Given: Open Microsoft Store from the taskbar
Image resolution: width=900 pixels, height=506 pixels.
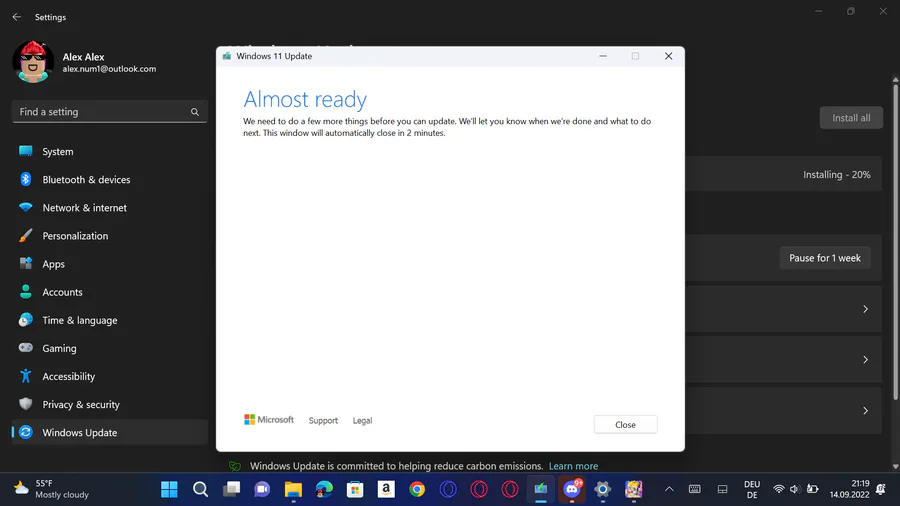Looking at the screenshot, I should point(355,489).
